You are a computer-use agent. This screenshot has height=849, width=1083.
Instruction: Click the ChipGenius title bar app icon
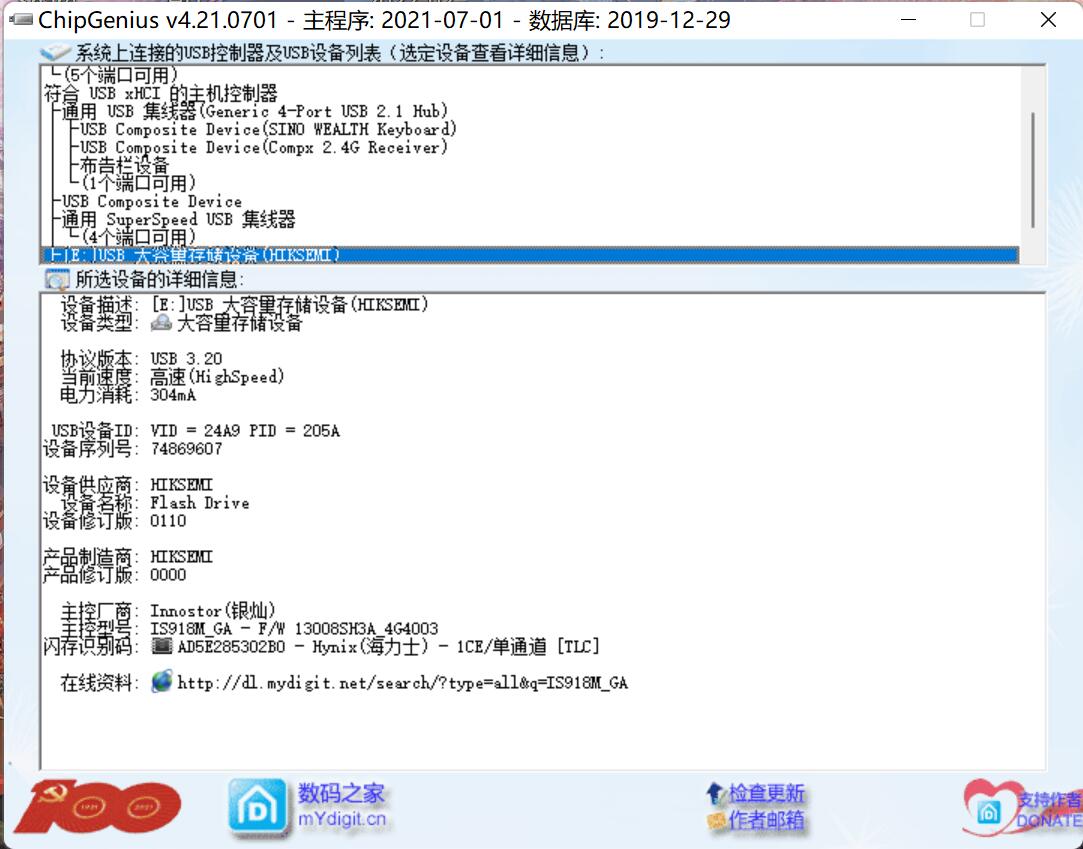[21, 19]
